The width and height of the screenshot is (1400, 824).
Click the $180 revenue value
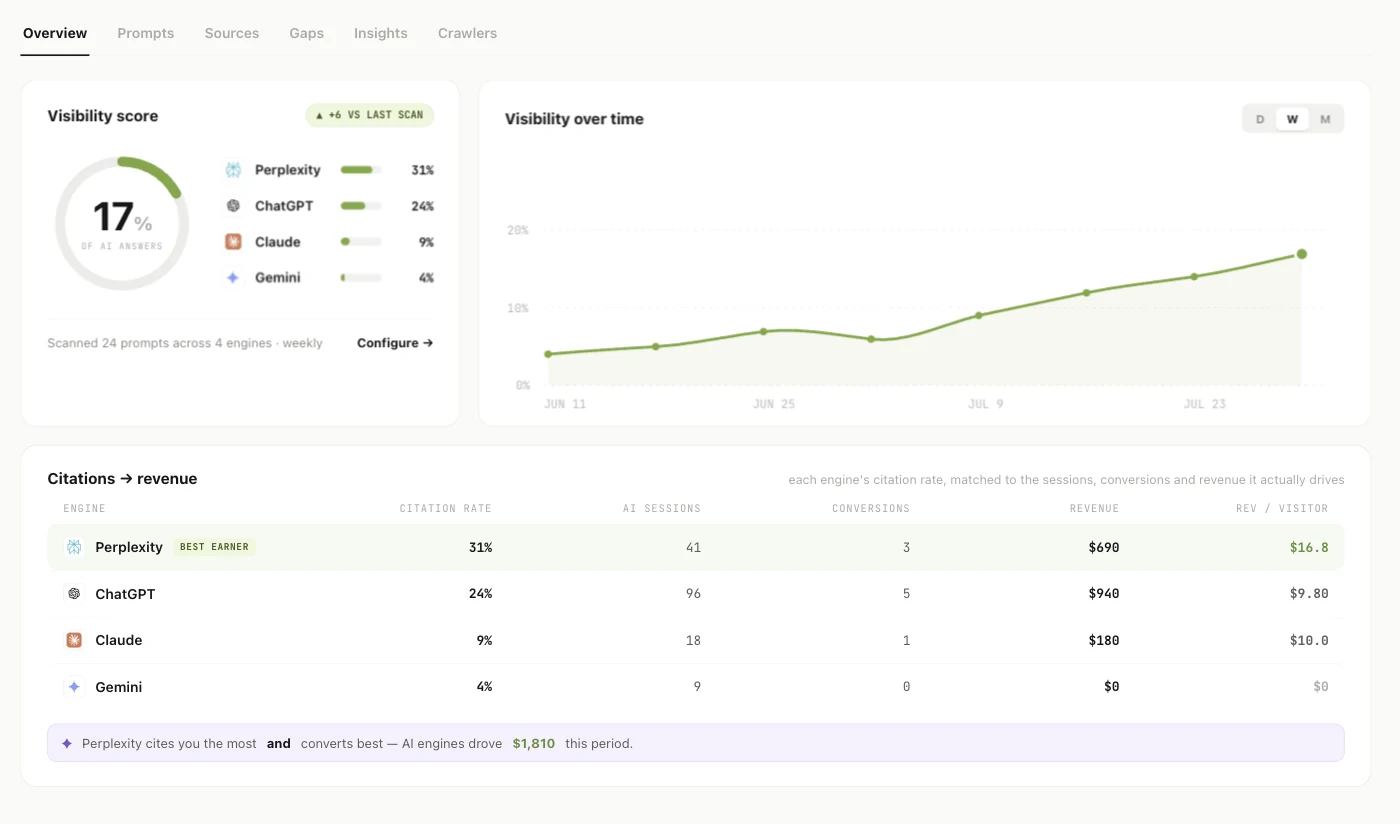pyautogui.click(x=1104, y=640)
